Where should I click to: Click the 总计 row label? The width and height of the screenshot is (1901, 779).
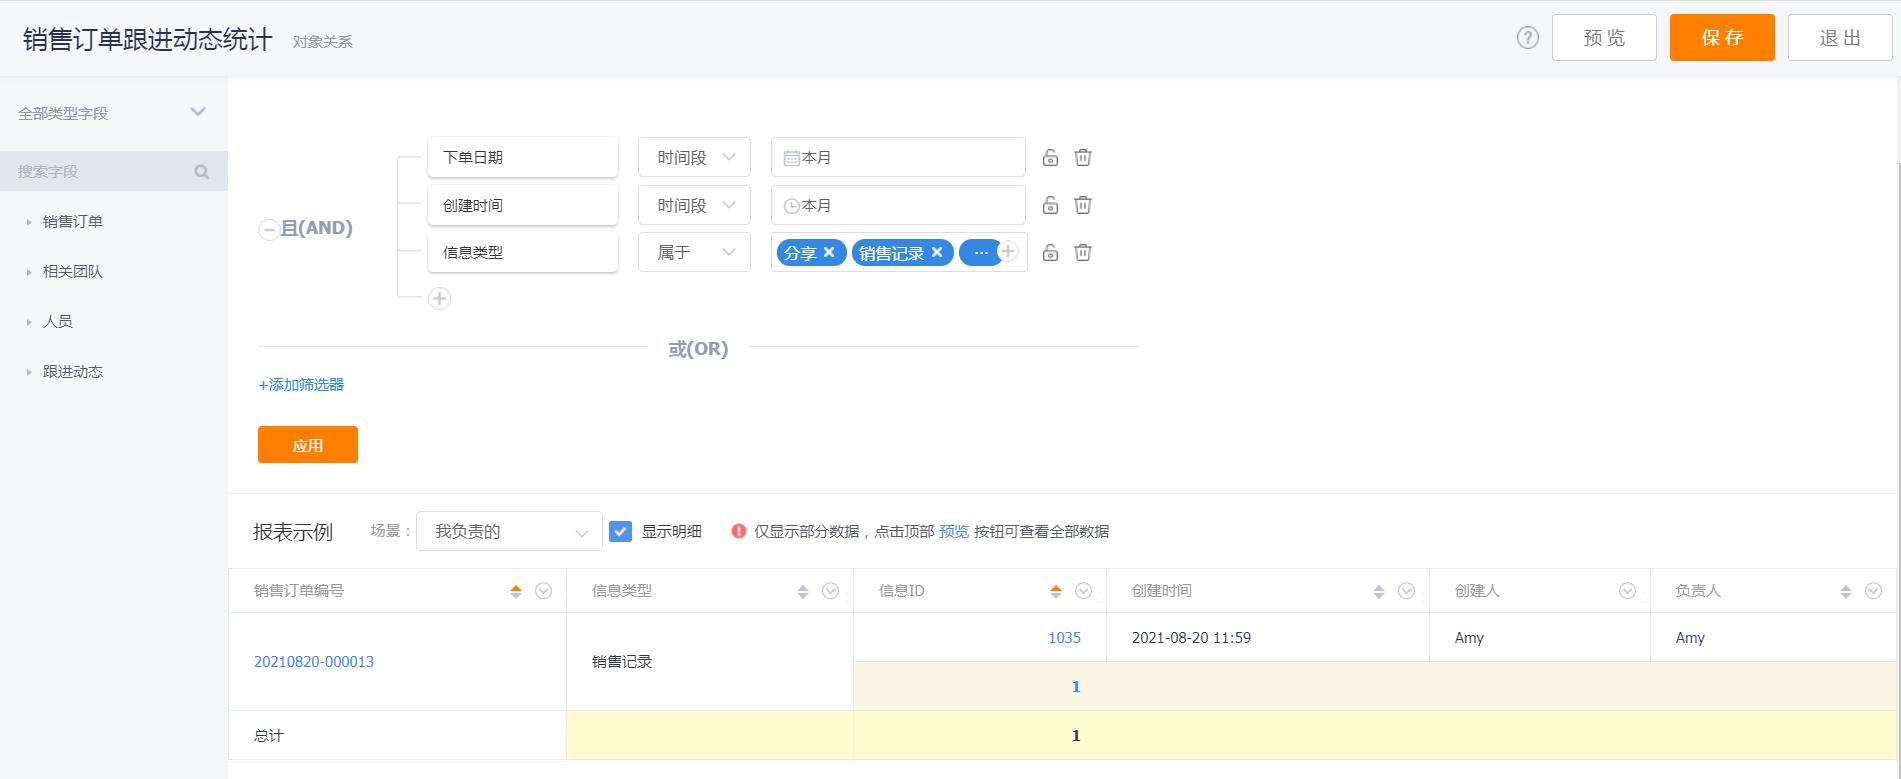(269, 736)
